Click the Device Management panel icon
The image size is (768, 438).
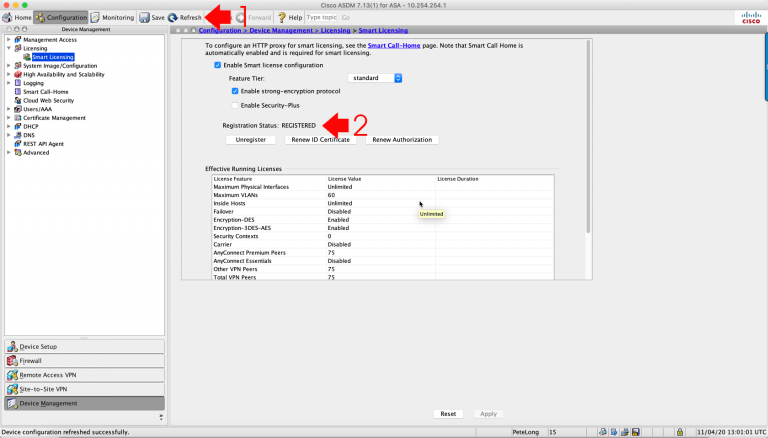coord(12,403)
